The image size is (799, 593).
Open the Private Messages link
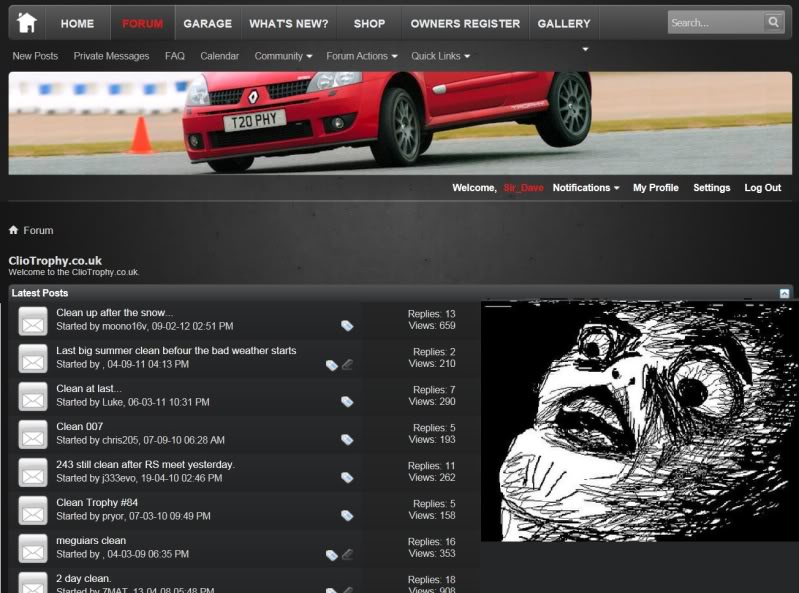point(111,56)
